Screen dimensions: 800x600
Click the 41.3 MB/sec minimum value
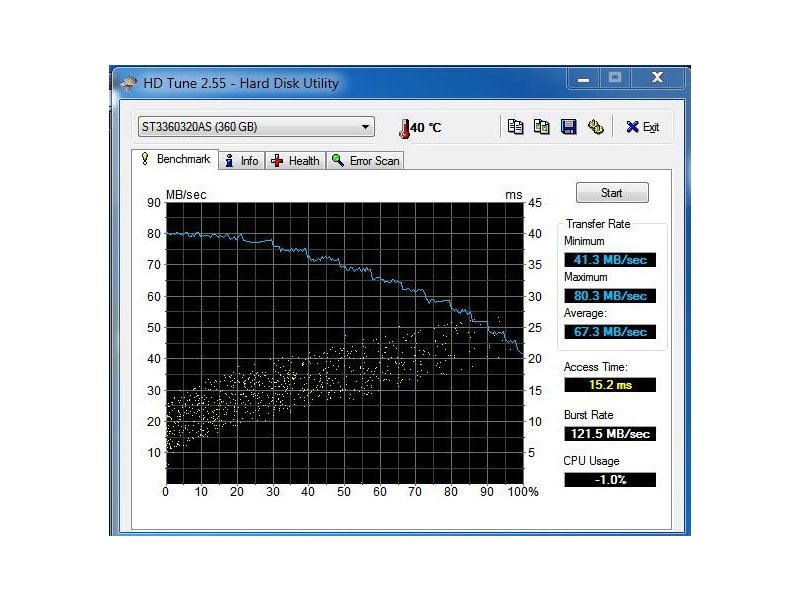click(x=610, y=260)
